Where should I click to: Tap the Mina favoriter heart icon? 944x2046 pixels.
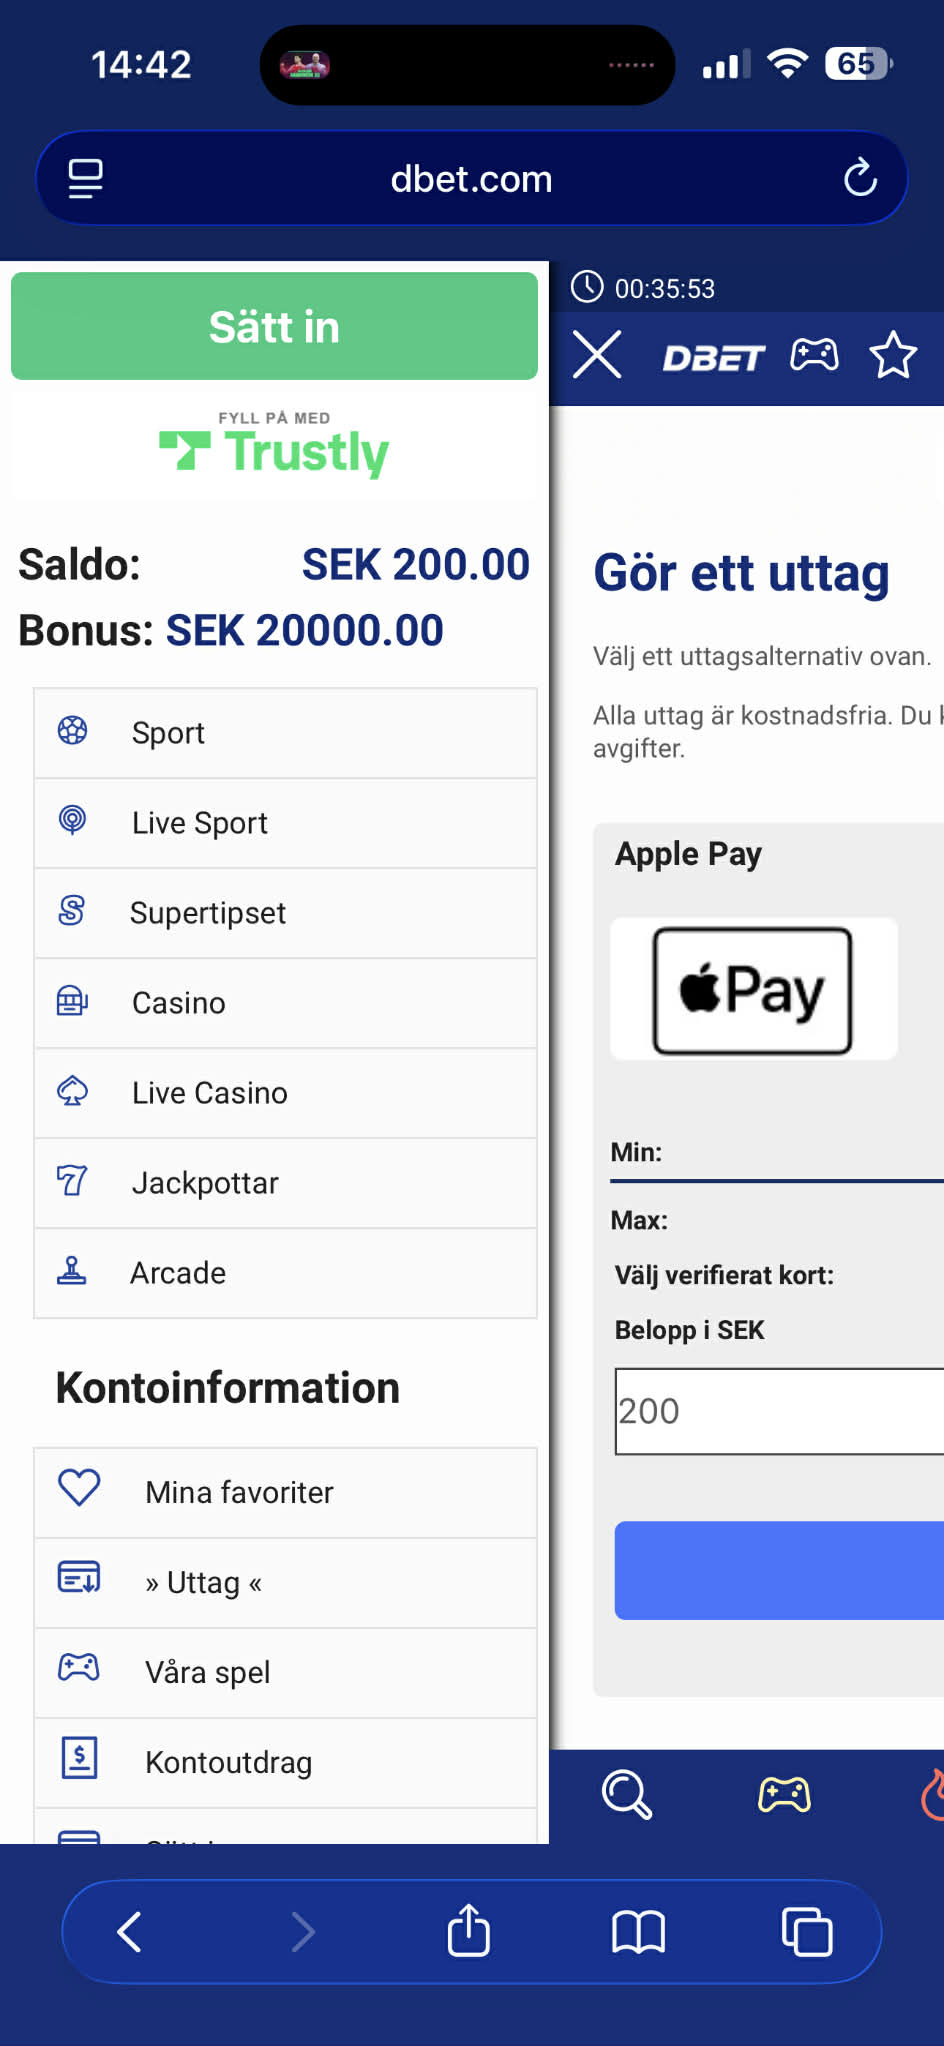pos(79,1488)
